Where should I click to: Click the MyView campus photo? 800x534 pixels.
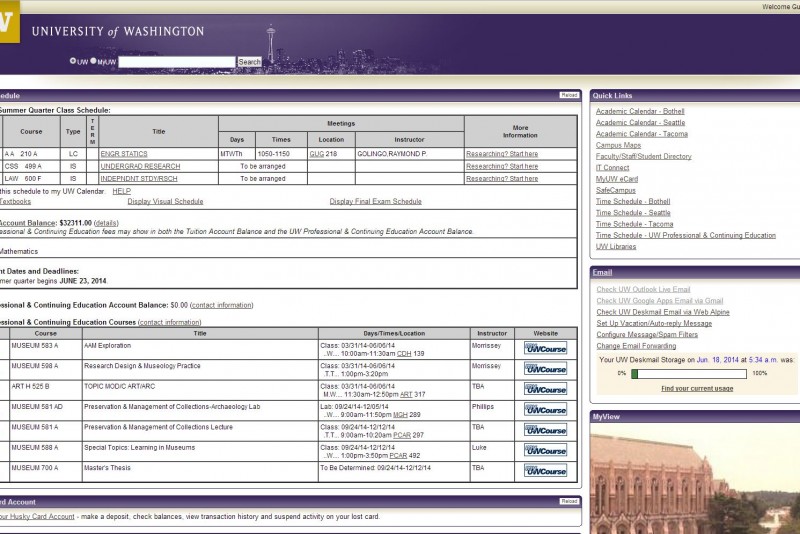click(x=695, y=478)
